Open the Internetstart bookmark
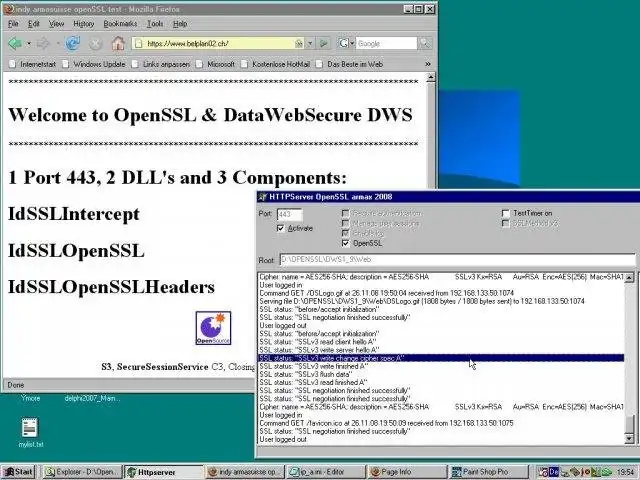 click(x=33, y=64)
